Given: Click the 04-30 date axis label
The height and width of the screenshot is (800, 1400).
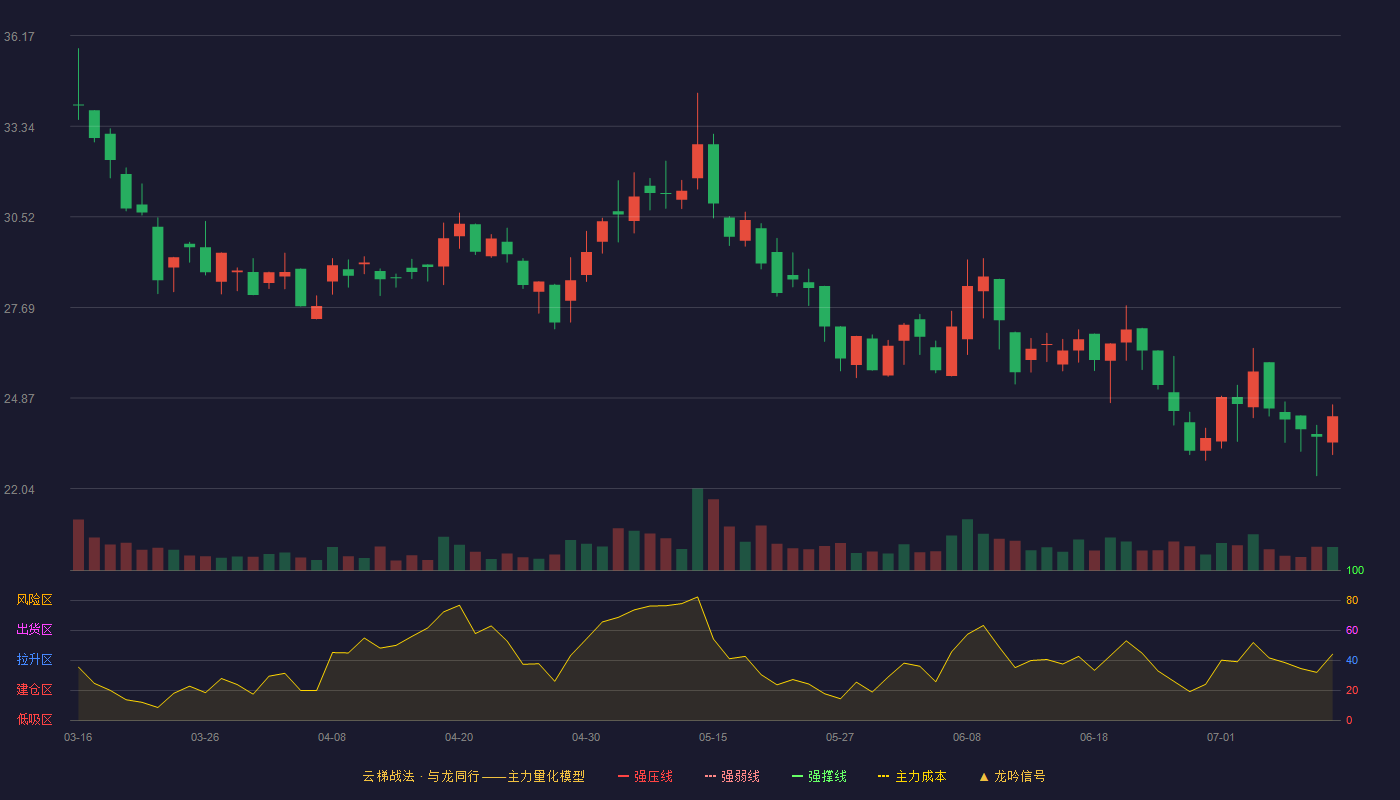Looking at the screenshot, I should pyautogui.click(x=586, y=737).
